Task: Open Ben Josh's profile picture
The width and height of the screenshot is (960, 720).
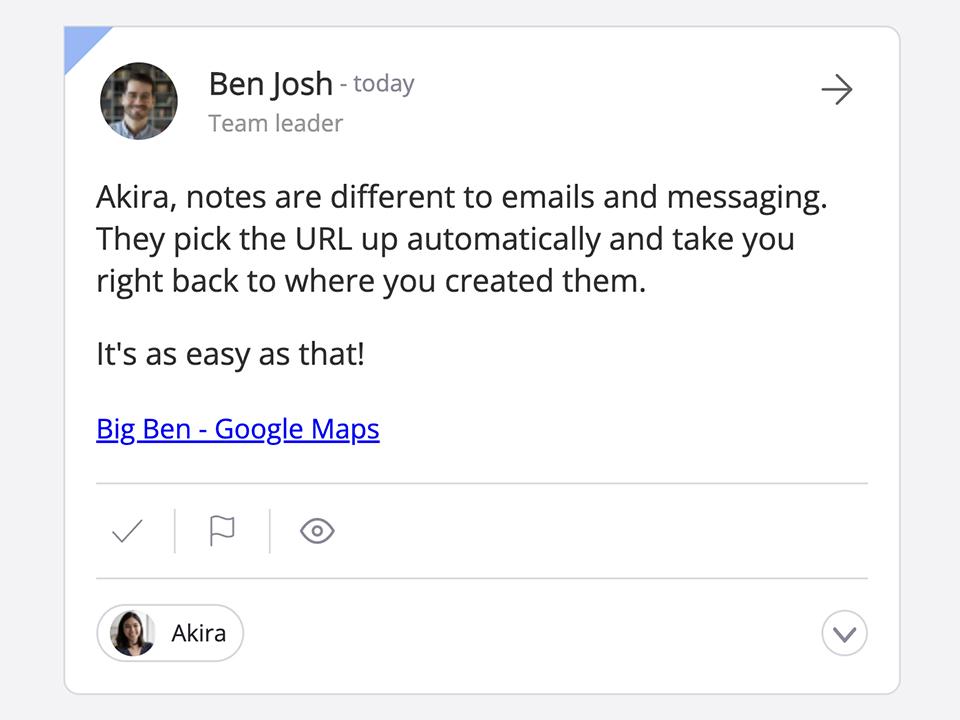Action: click(x=139, y=101)
